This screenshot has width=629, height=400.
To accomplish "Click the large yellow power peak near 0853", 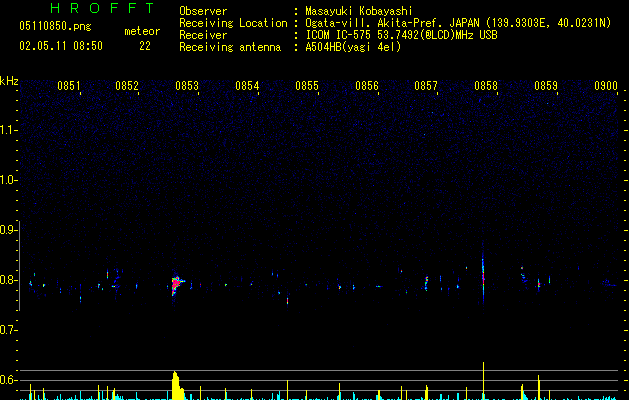I will pos(177,386).
